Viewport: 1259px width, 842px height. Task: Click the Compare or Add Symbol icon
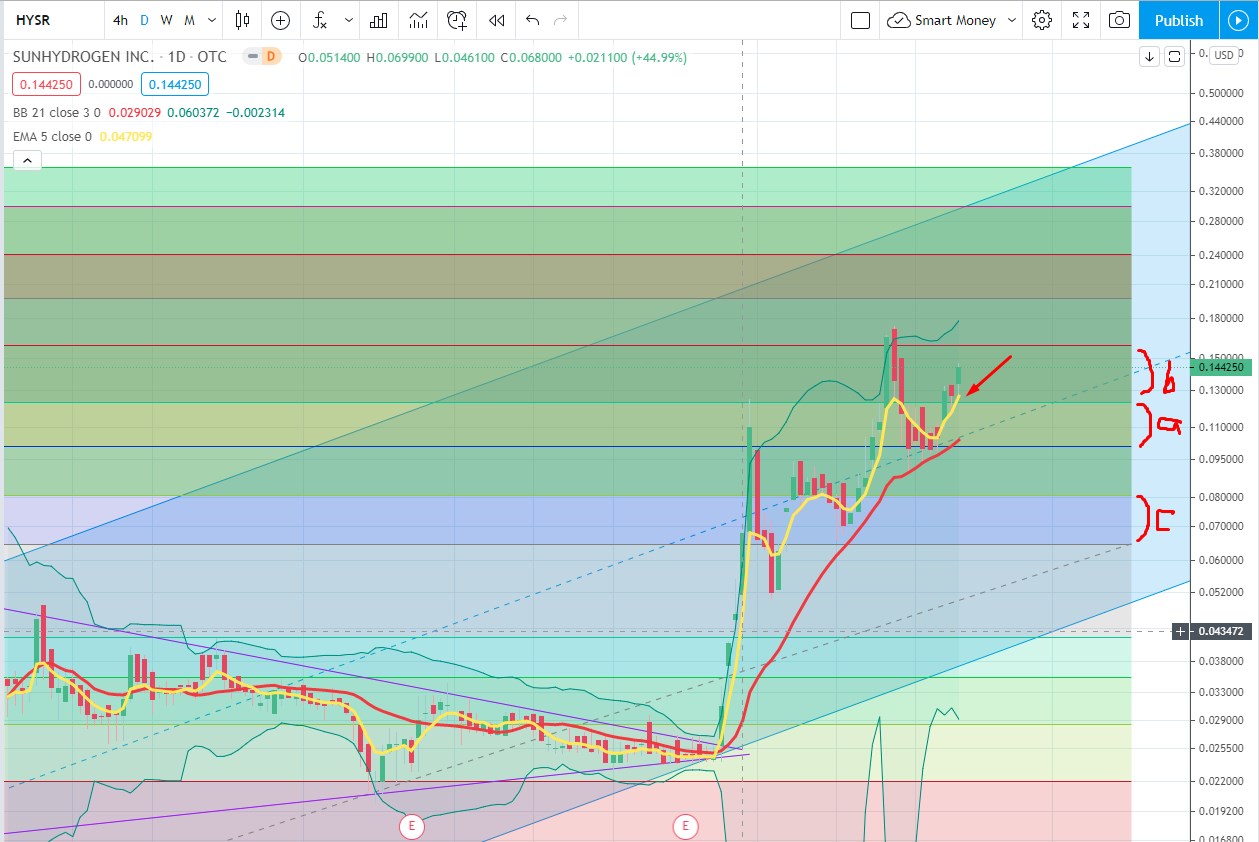pyautogui.click(x=280, y=20)
